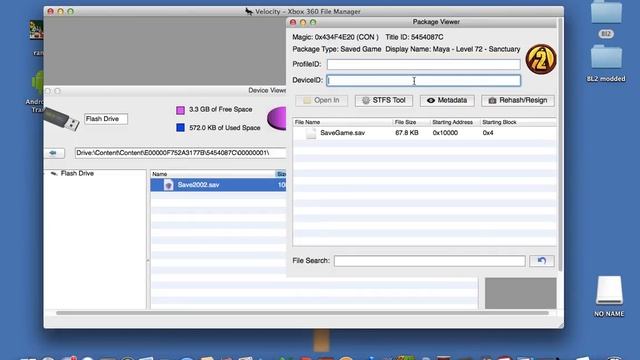The height and width of the screenshot is (360, 640).
Task: Click the Name column header in Device Viewer
Action: [x=212, y=174]
